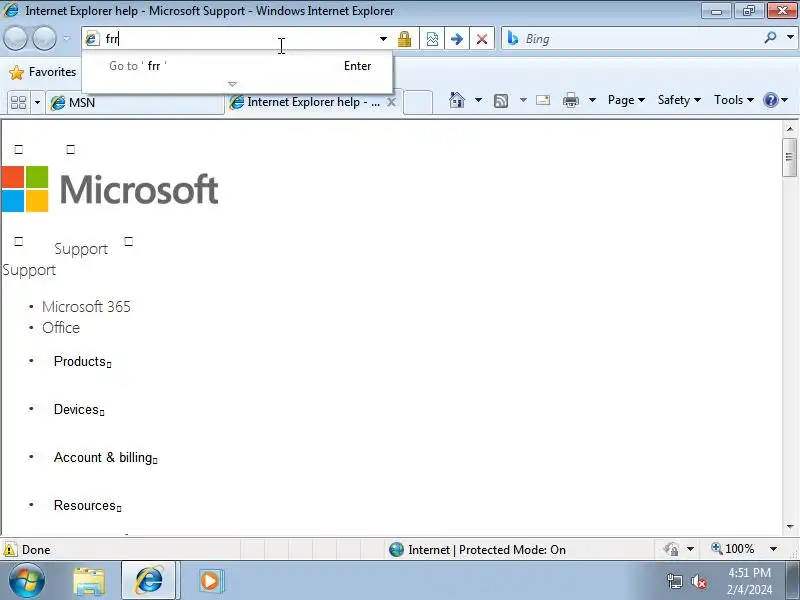Expand the address bar autocomplete dropdown
Image resolution: width=800 pixels, height=600 pixels.
click(383, 39)
